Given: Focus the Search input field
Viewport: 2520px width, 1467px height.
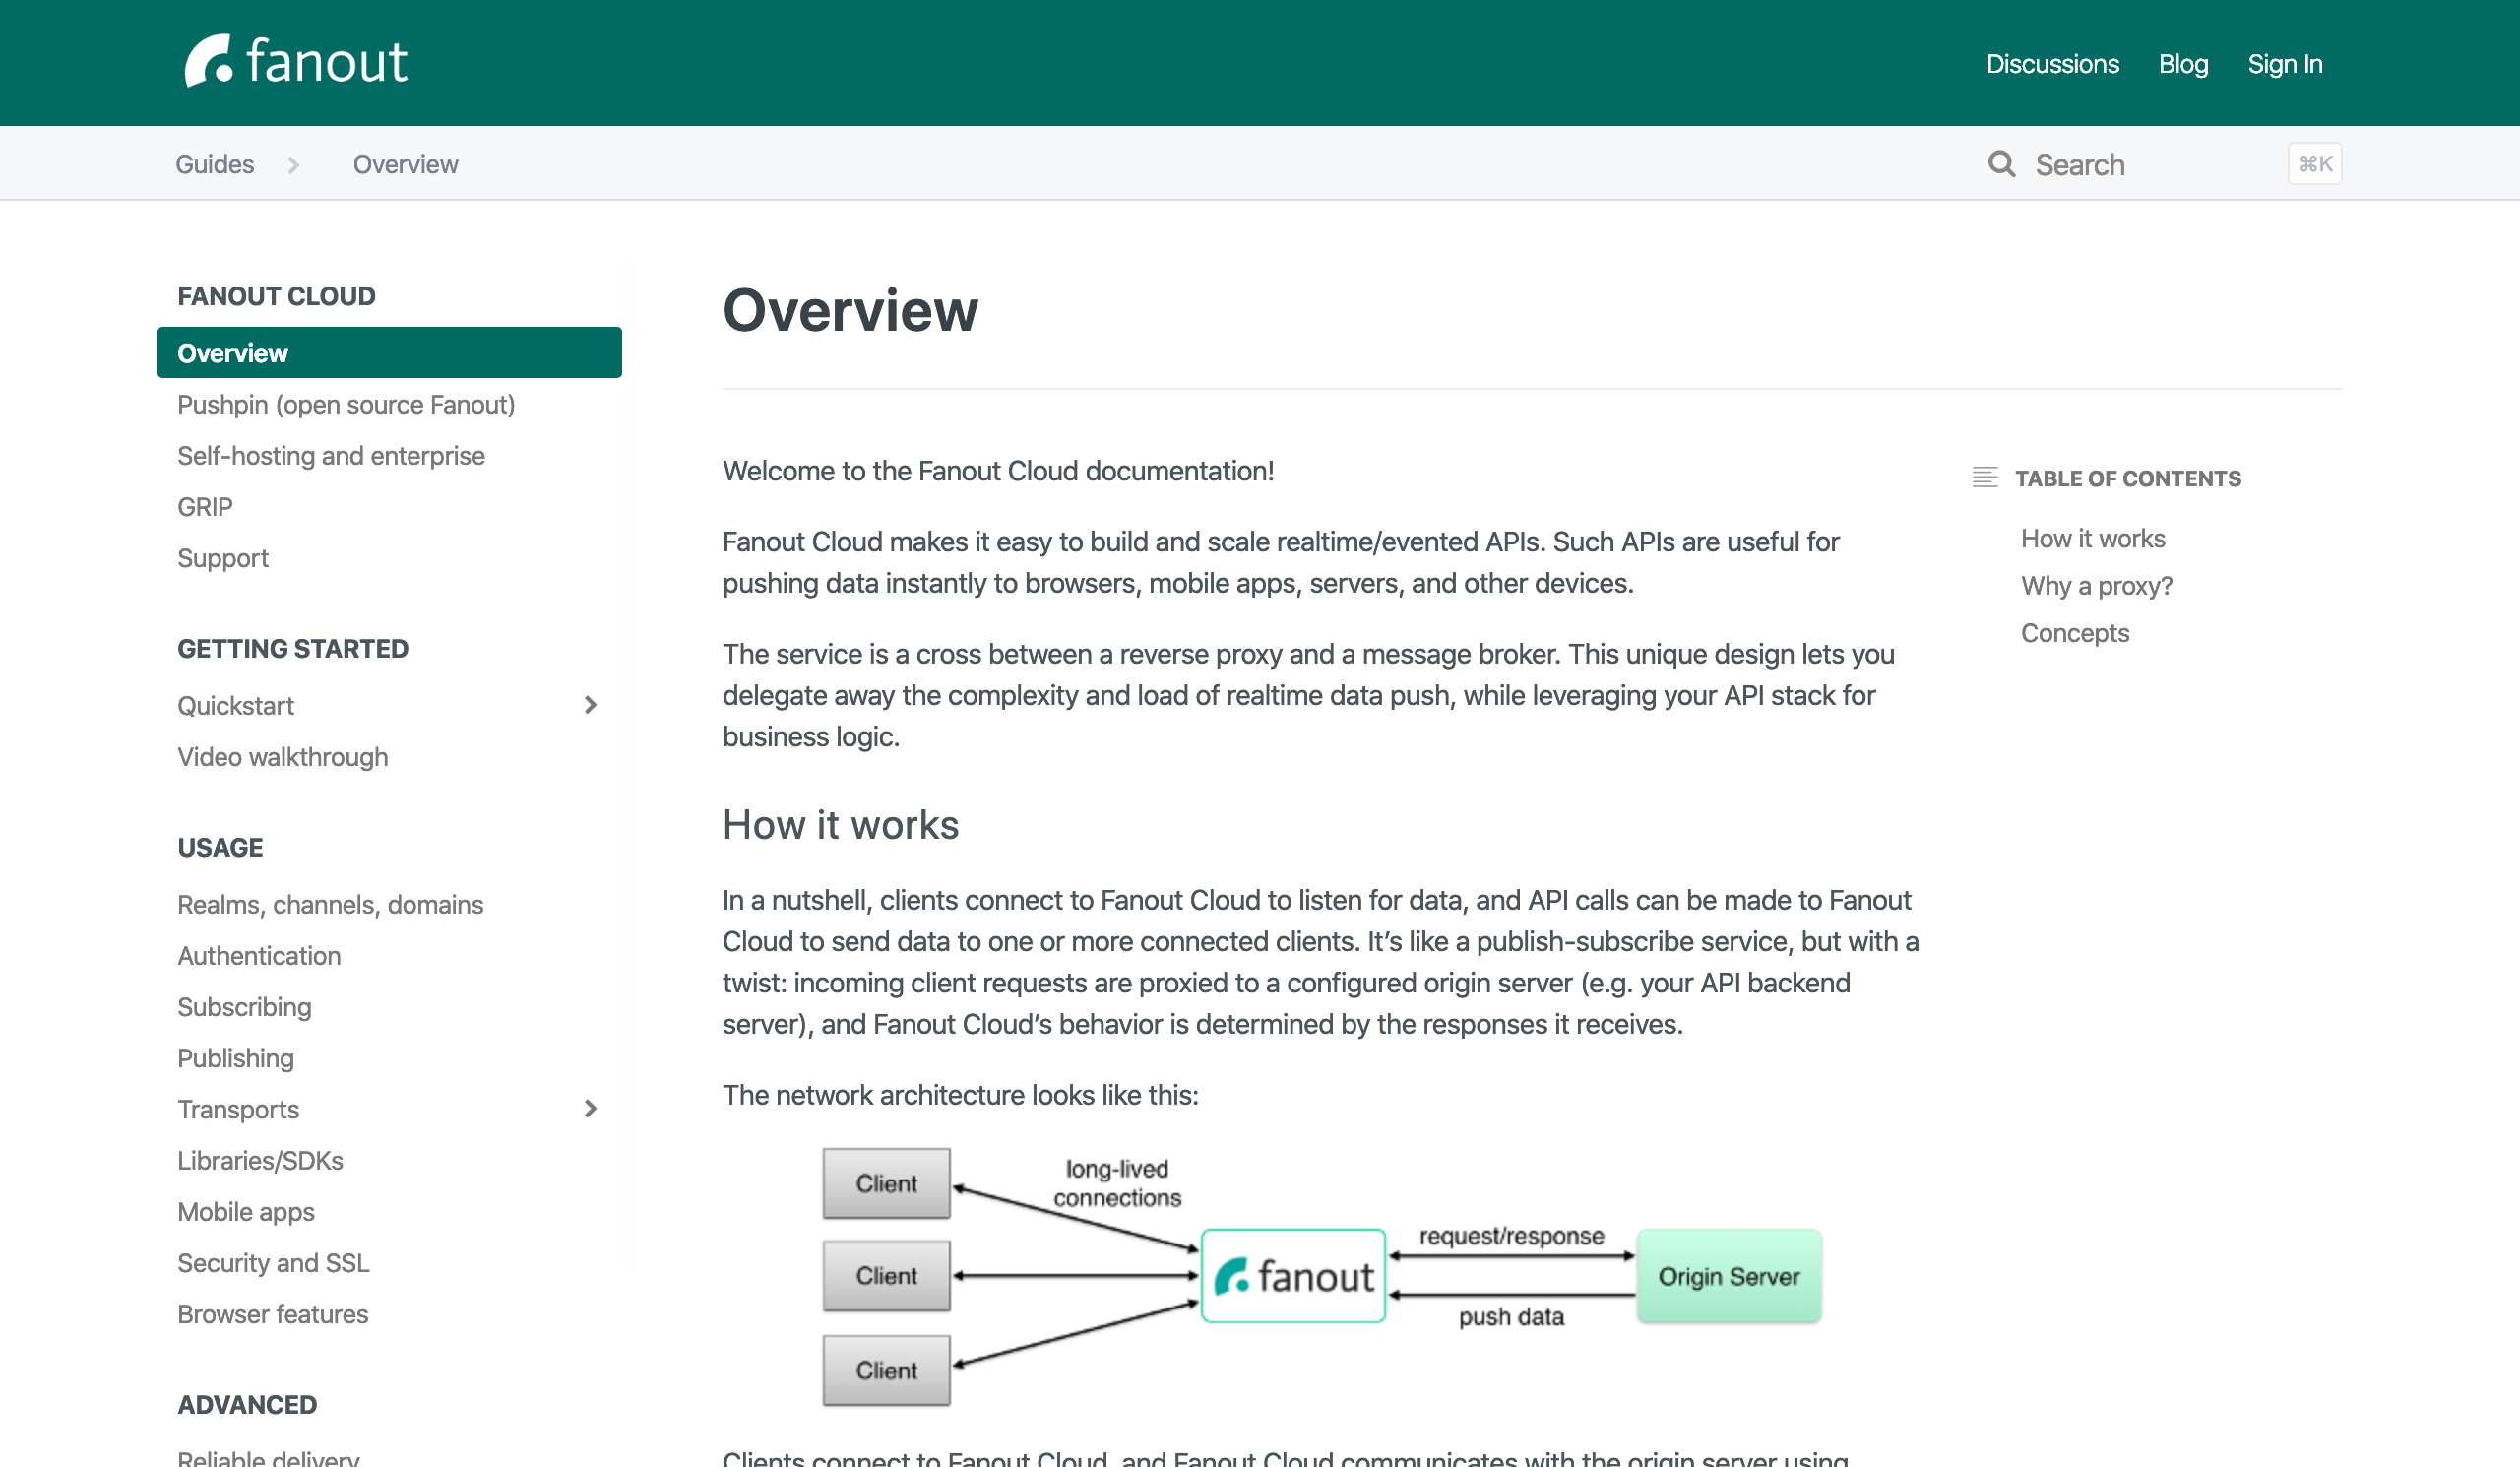Looking at the screenshot, I should point(2150,164).
